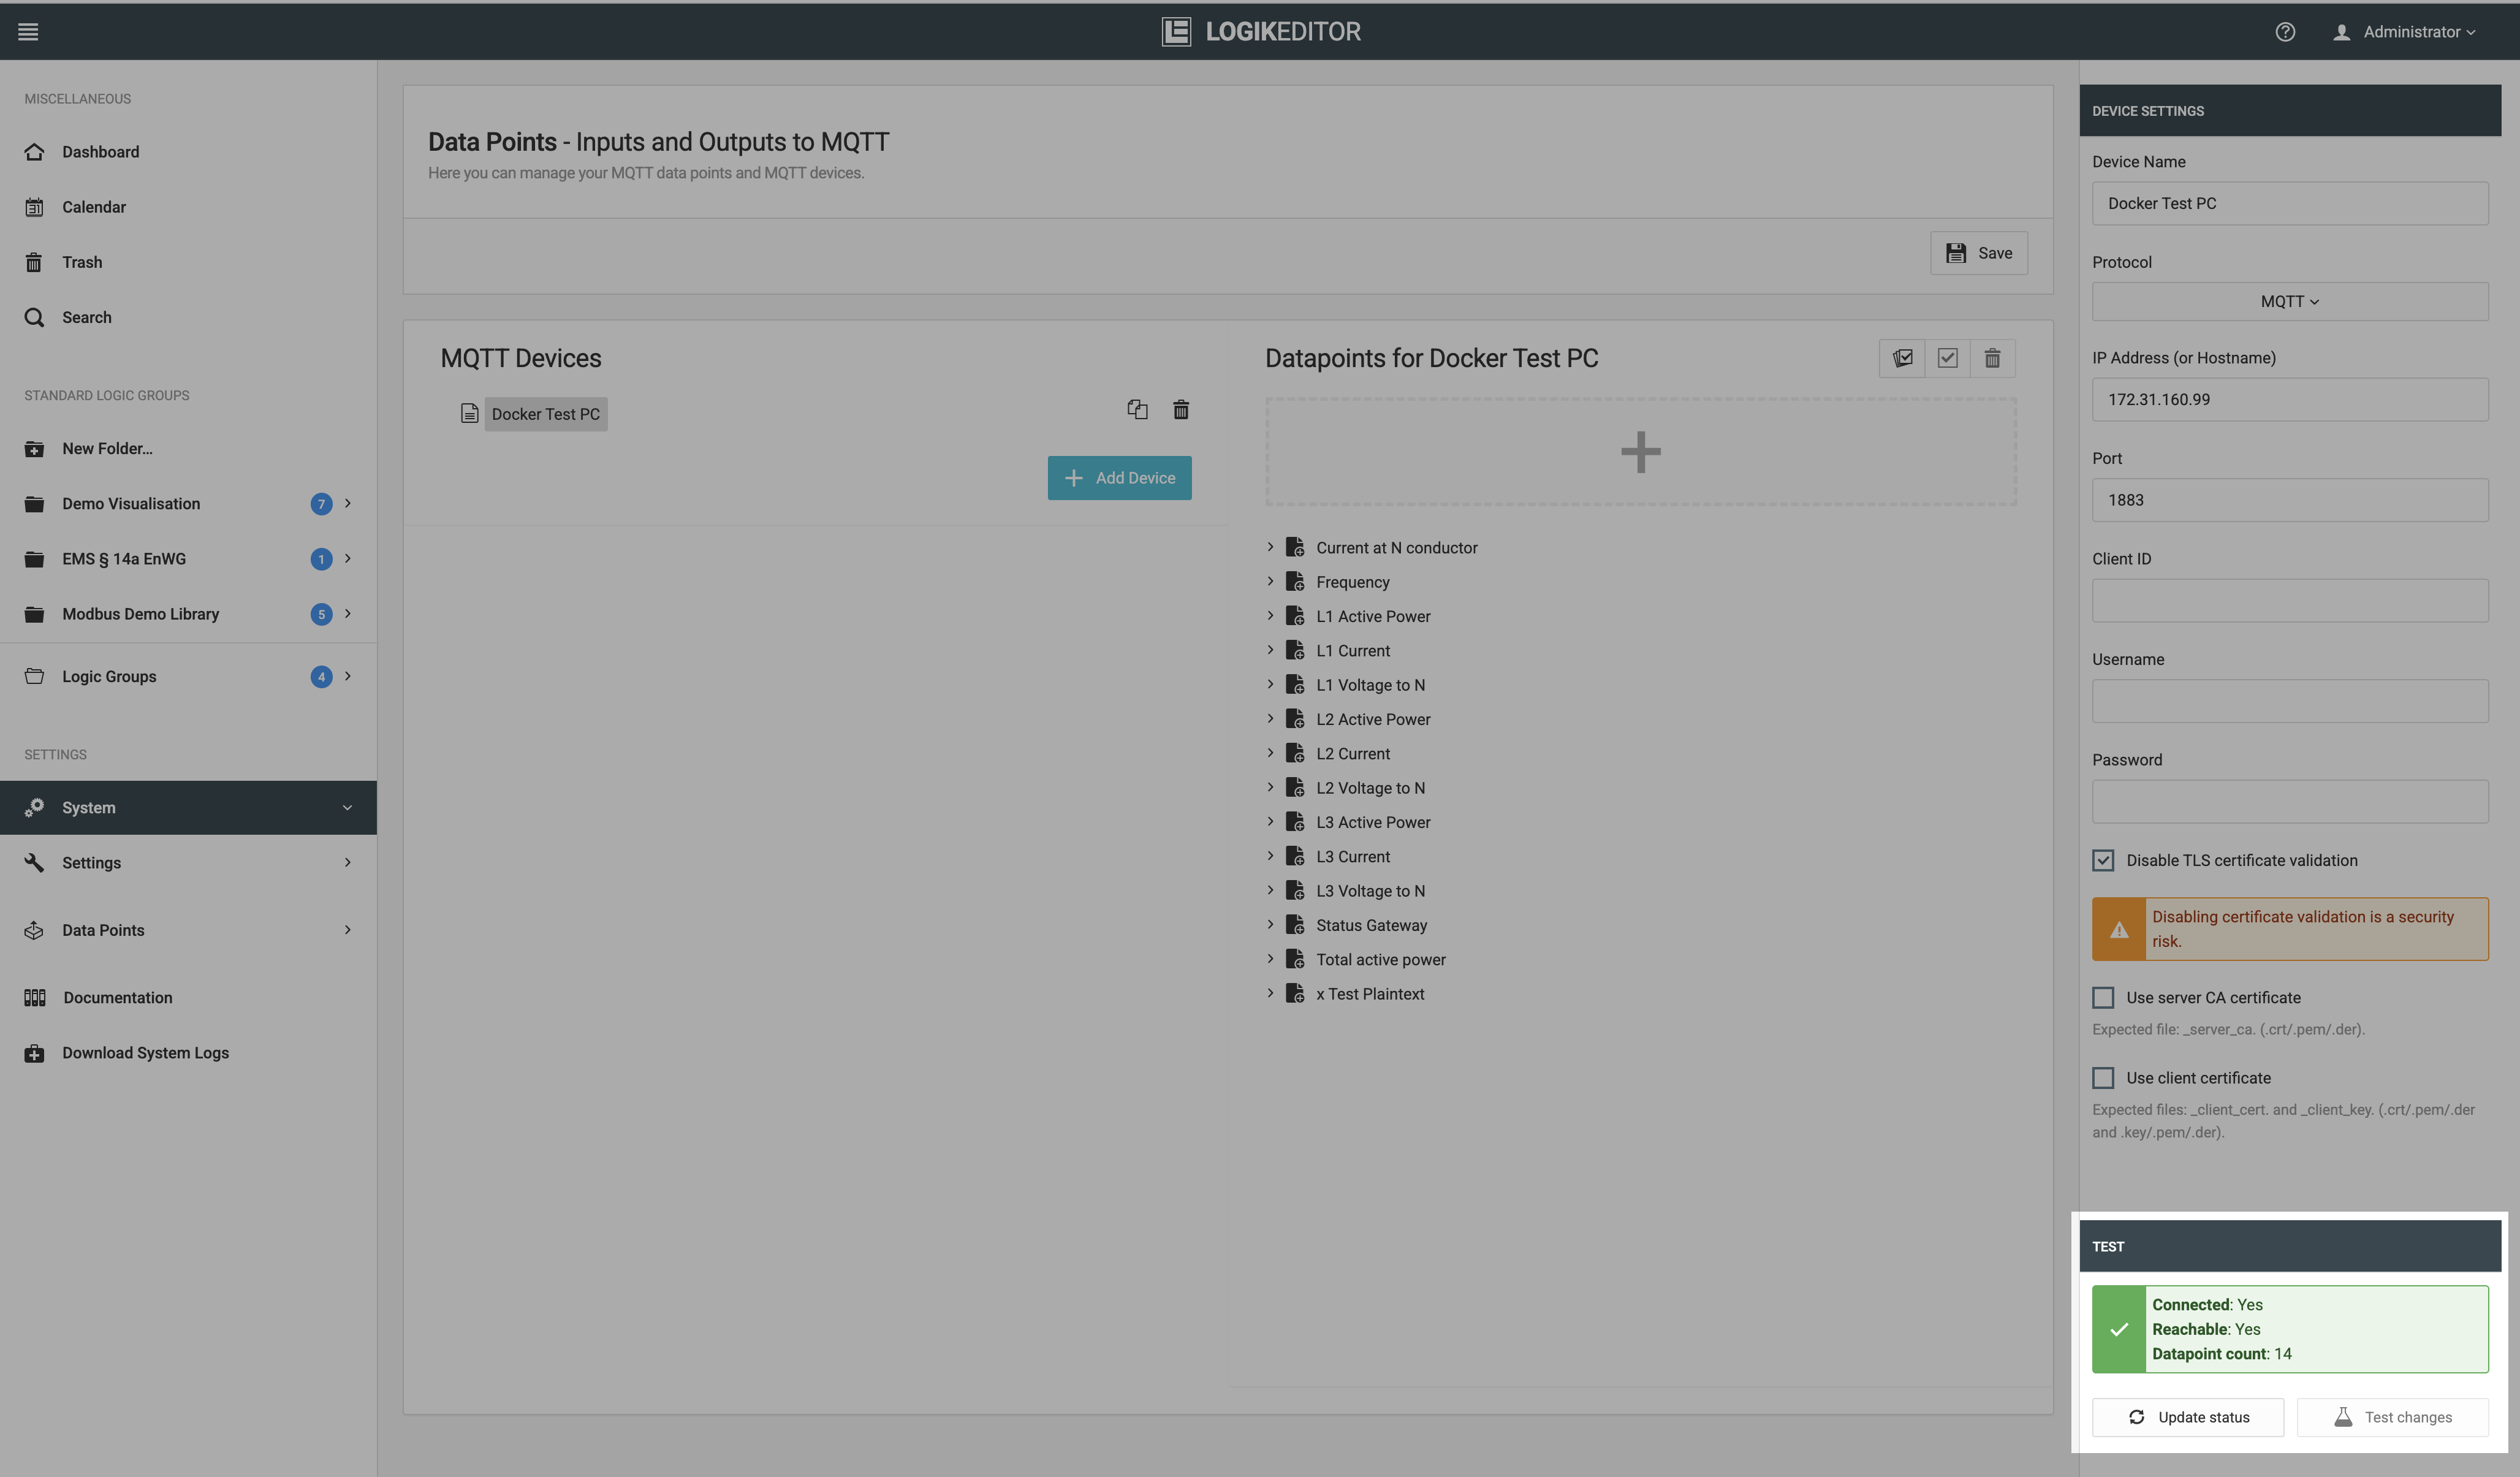Click the Update status button

click(x=2188, y=1417)
